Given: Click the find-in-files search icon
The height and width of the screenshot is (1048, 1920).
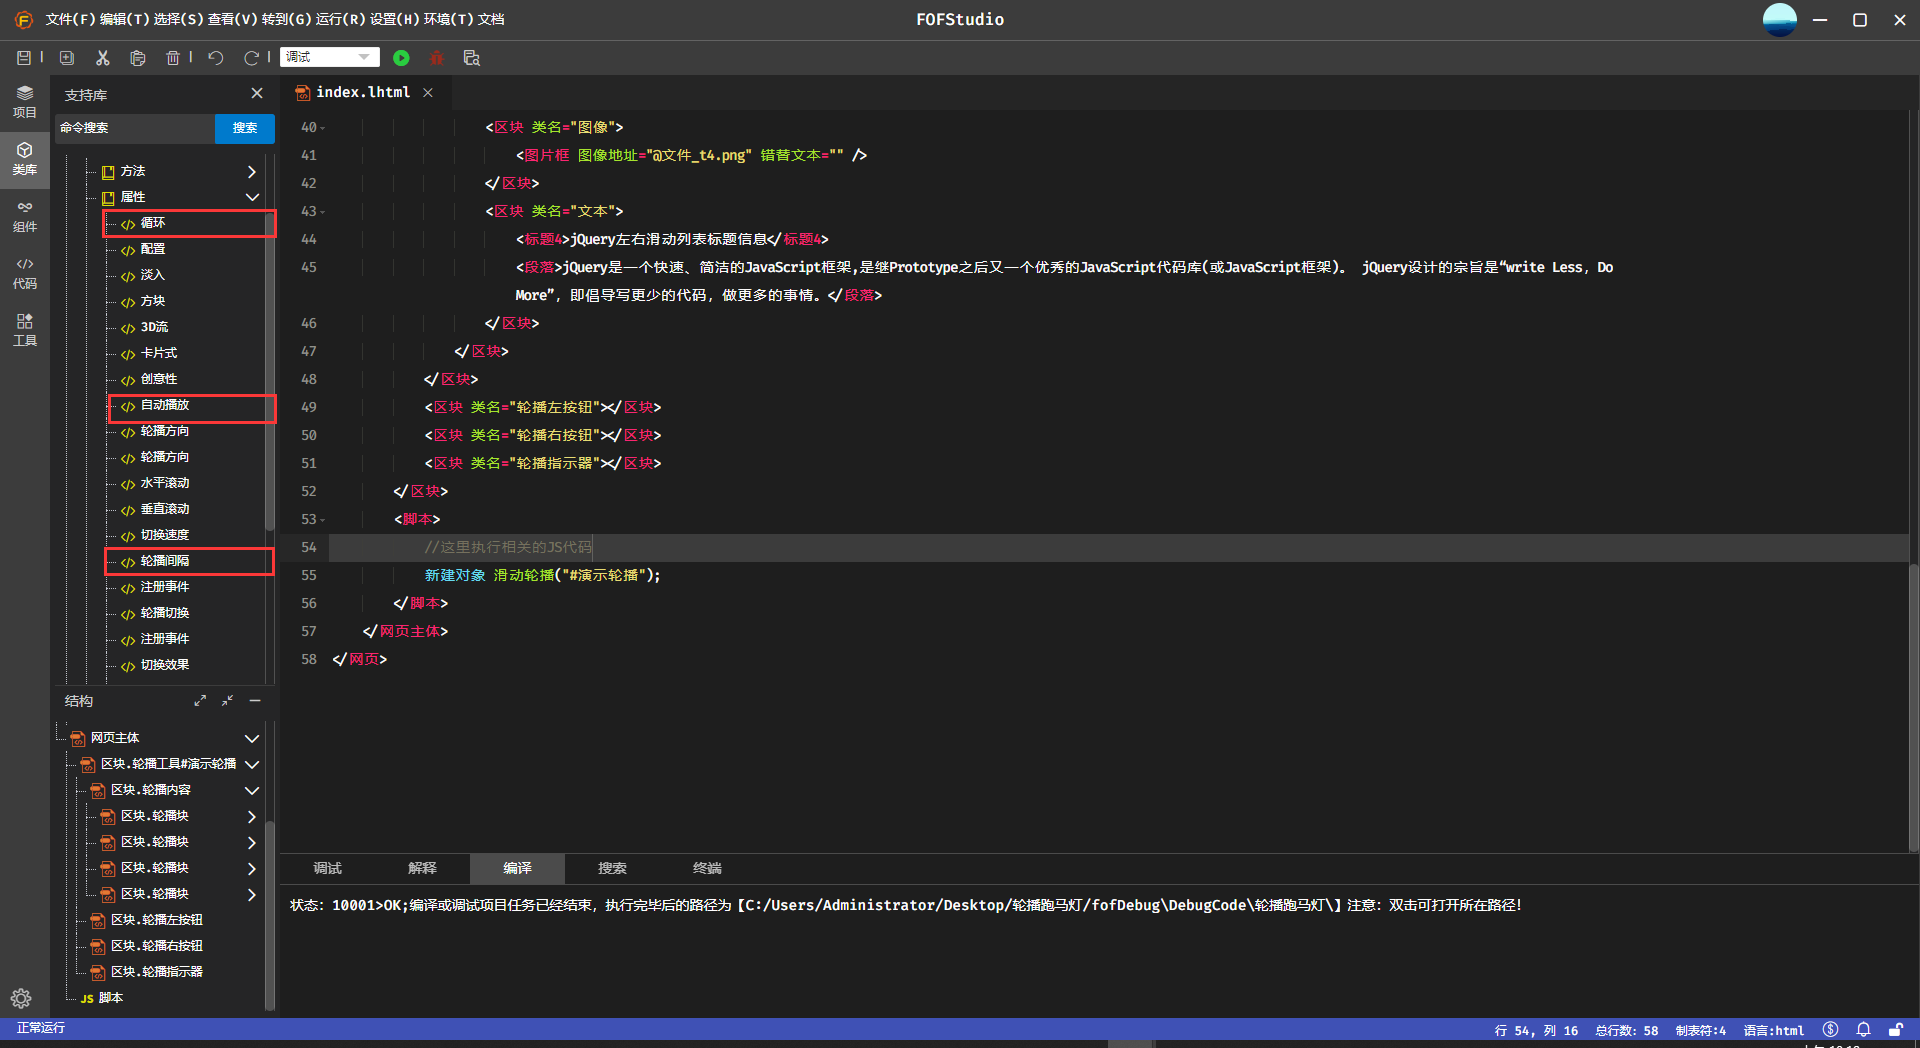Looking at the screenshot, I should (x=472, y=58).
